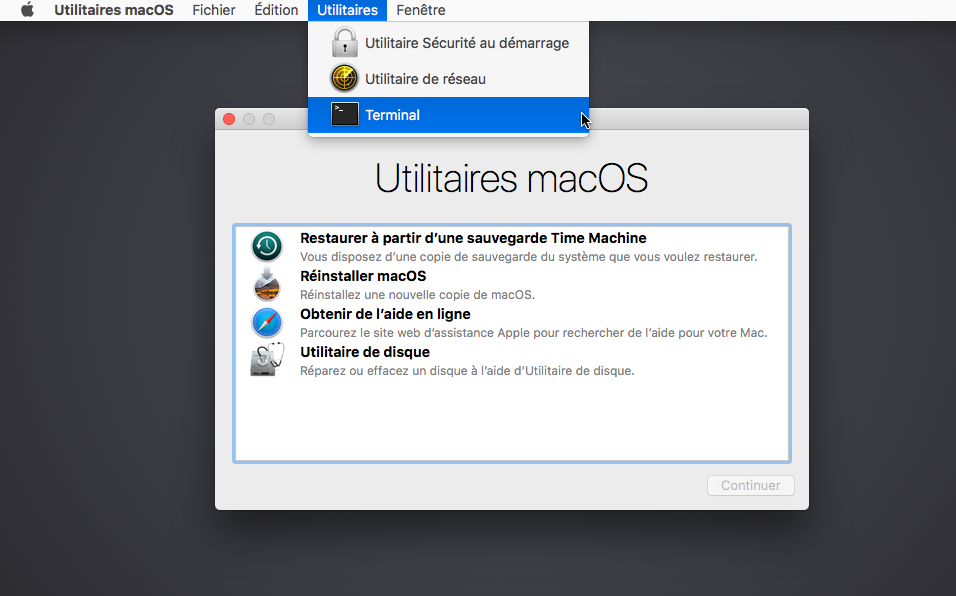This screenshot has height=596, width=956.
Task: Open the Apple menu
Action: [27, 10]
